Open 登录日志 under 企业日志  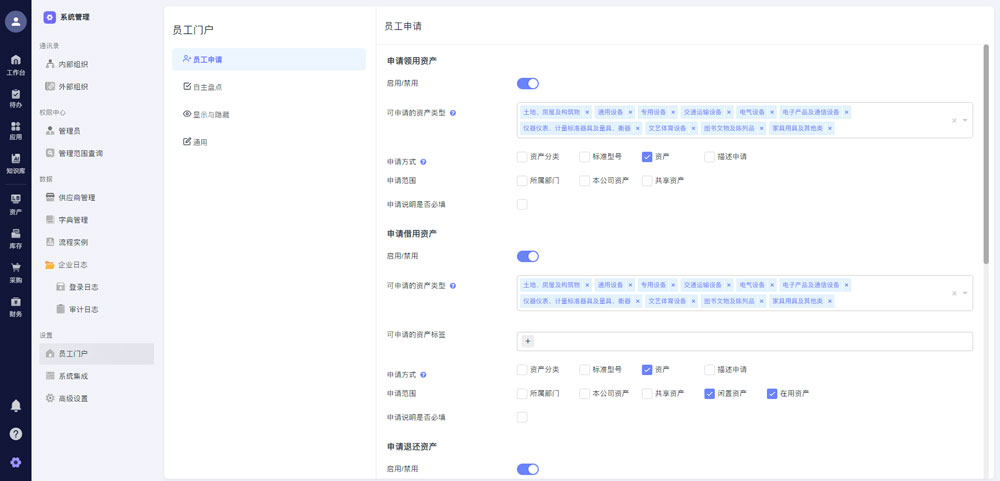[x=96, y=287]
